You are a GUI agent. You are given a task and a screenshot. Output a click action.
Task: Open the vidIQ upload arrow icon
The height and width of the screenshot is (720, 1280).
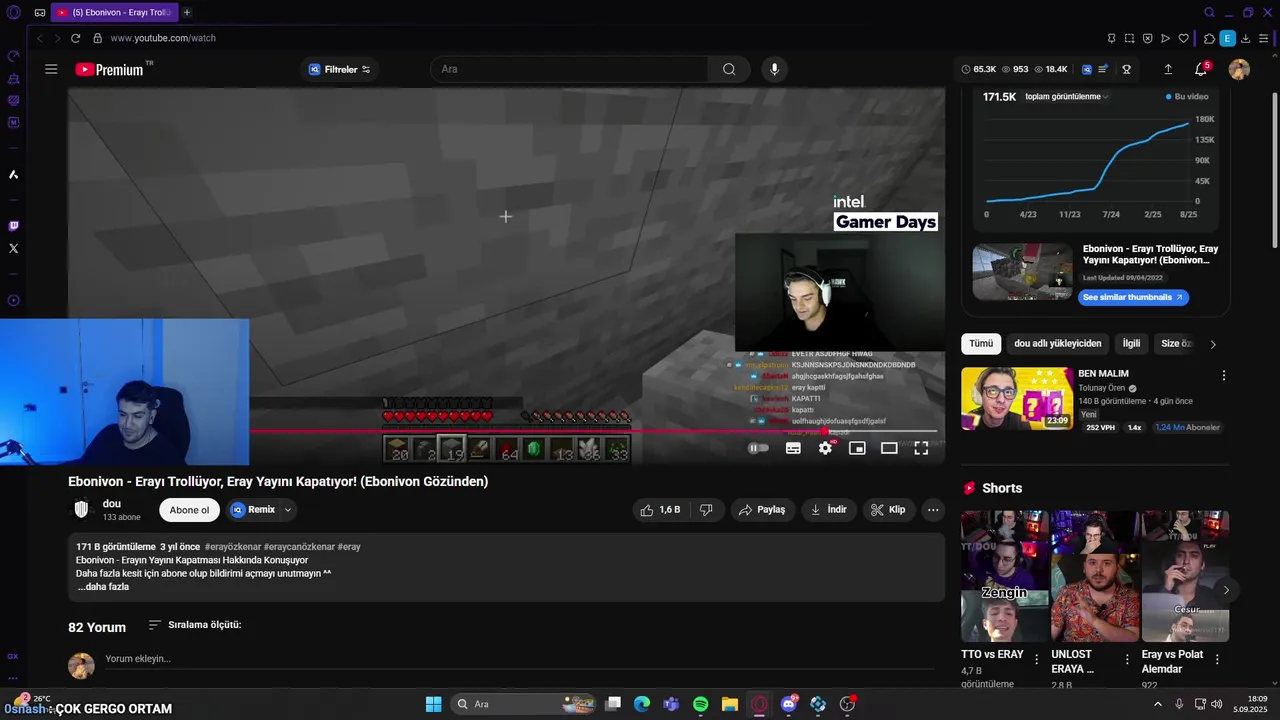click(1168, 69)
